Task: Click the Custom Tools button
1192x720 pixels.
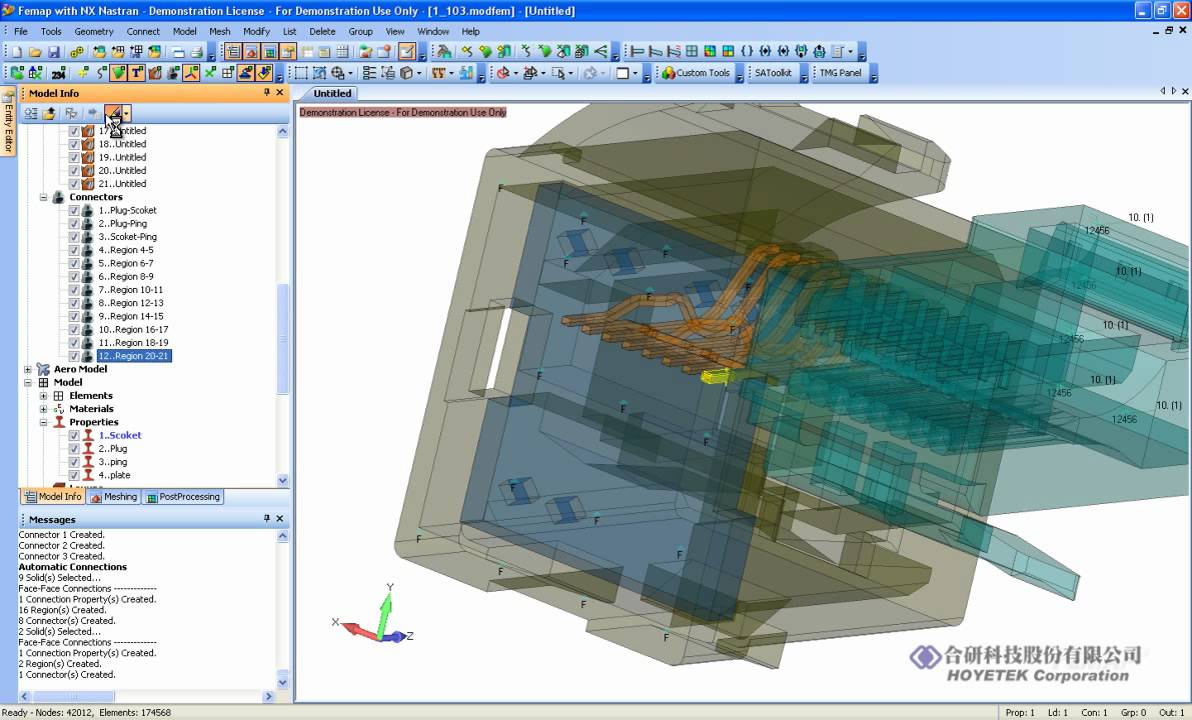Action: pos(696,73)
